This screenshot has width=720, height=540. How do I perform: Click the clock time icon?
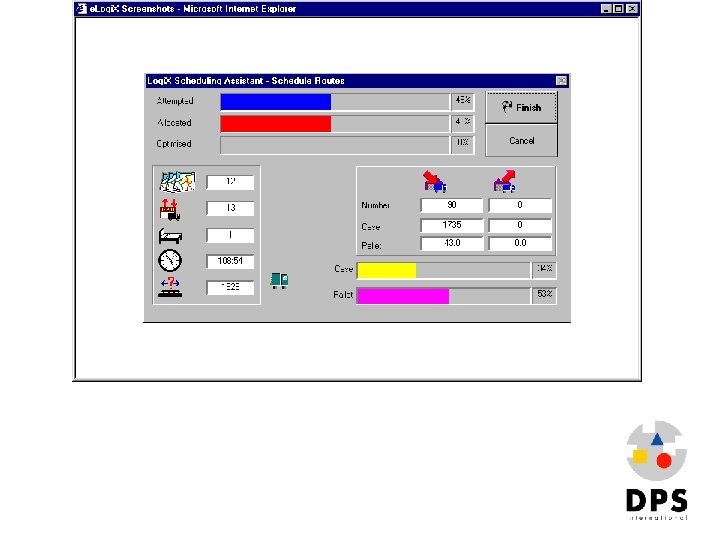[x=170, y=261]
